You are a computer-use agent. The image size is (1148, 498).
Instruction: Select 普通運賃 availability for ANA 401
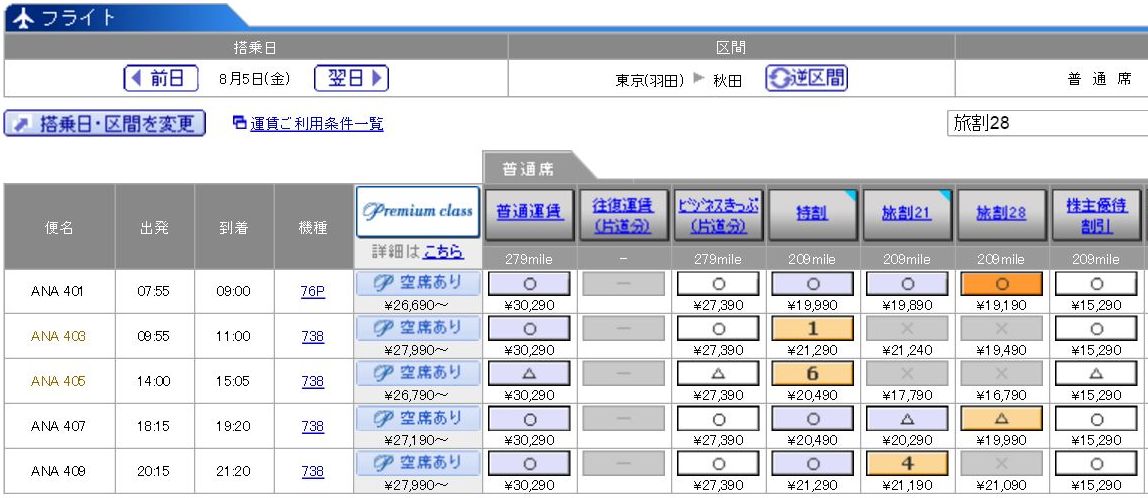pyautogui.click(x=529, y=284)
